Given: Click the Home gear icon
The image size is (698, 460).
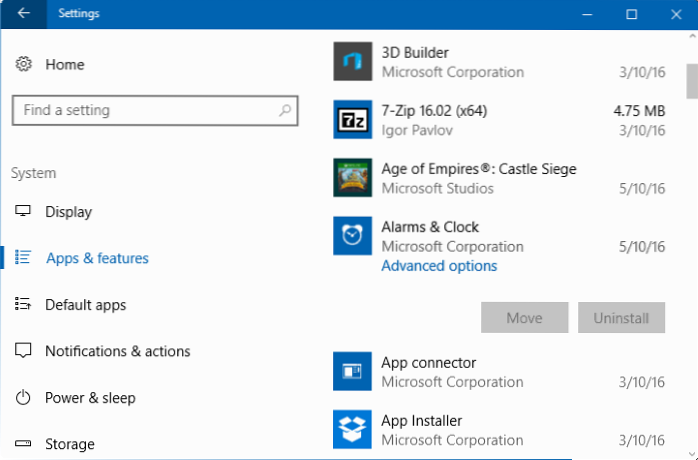Looking at the screenshot, I should coord(24,64).
